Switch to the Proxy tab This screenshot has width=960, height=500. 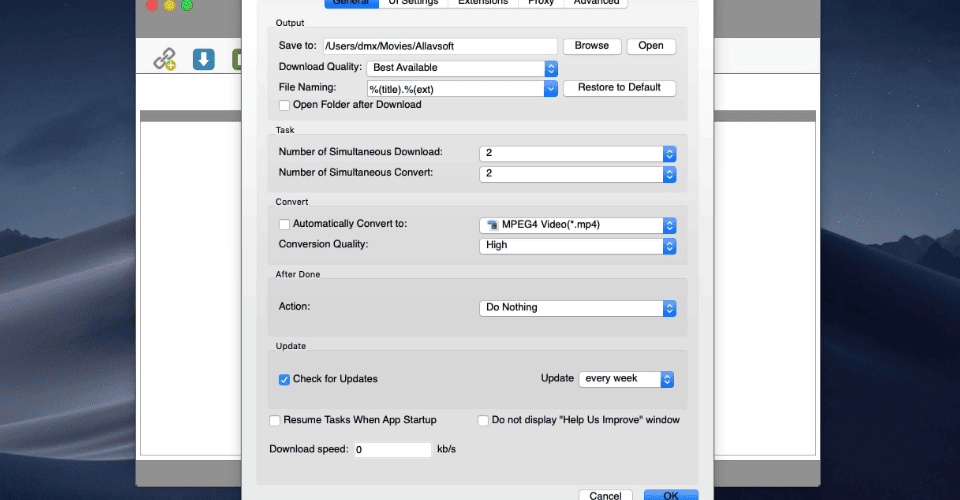(541, 3)
